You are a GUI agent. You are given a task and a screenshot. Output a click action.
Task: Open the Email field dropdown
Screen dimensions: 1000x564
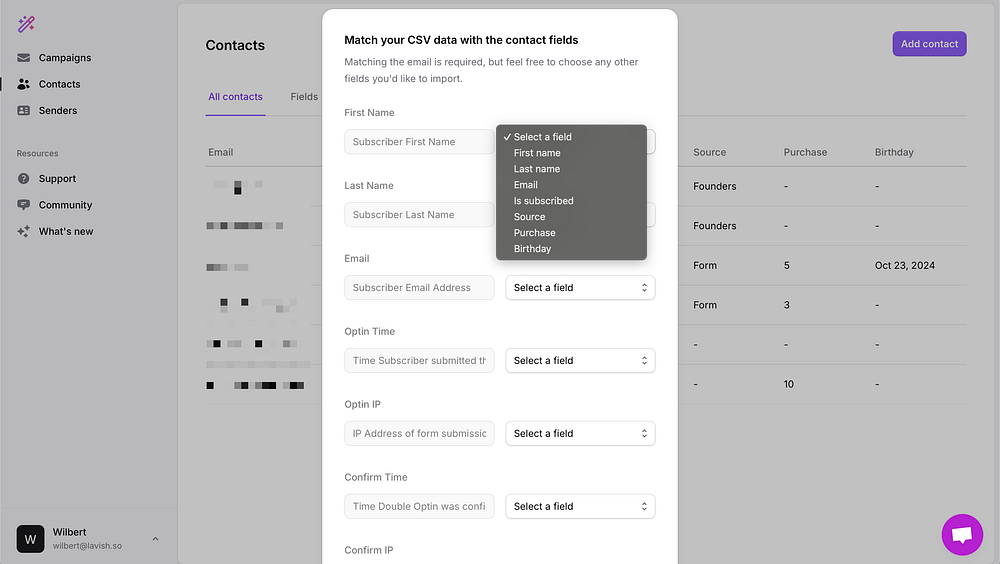580,288
